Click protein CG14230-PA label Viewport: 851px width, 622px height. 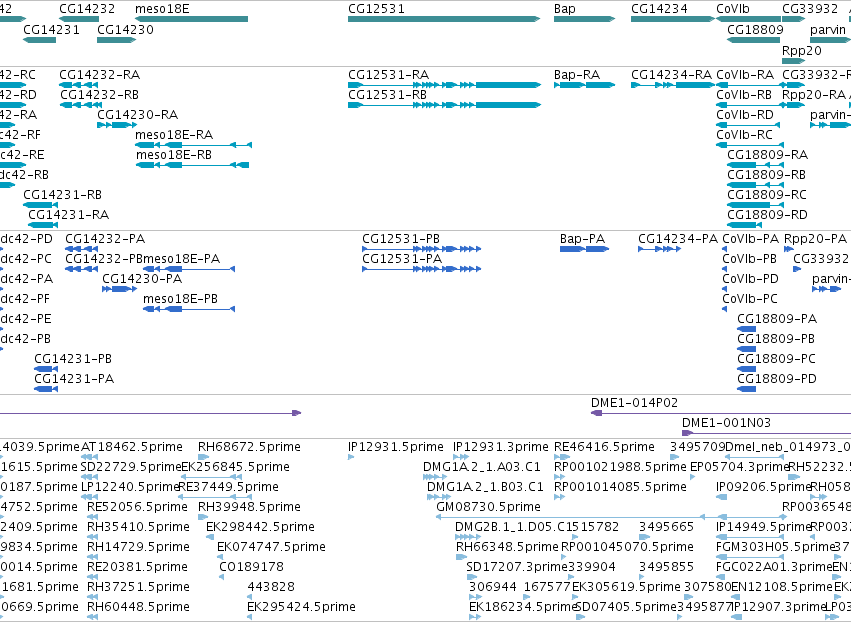coord(142,279)
